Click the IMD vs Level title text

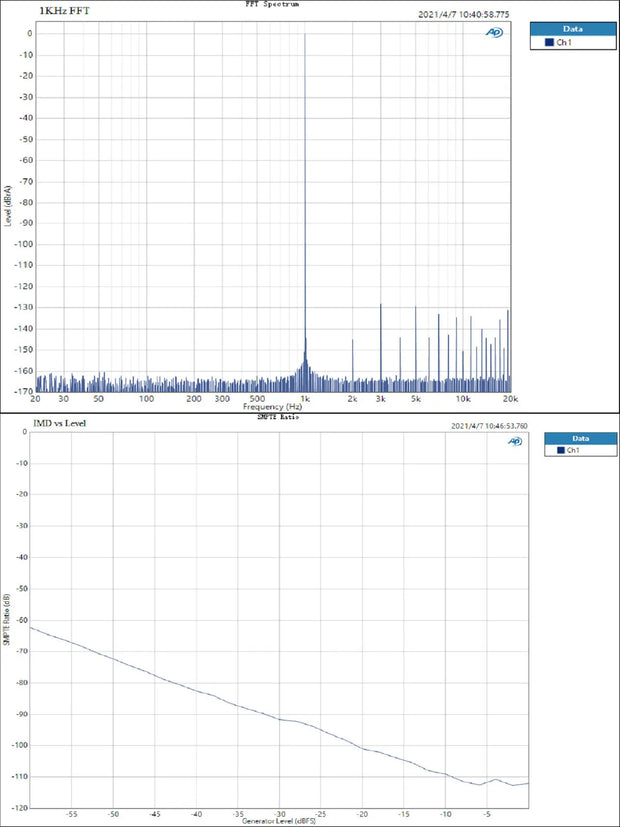[x=60, y=425]
